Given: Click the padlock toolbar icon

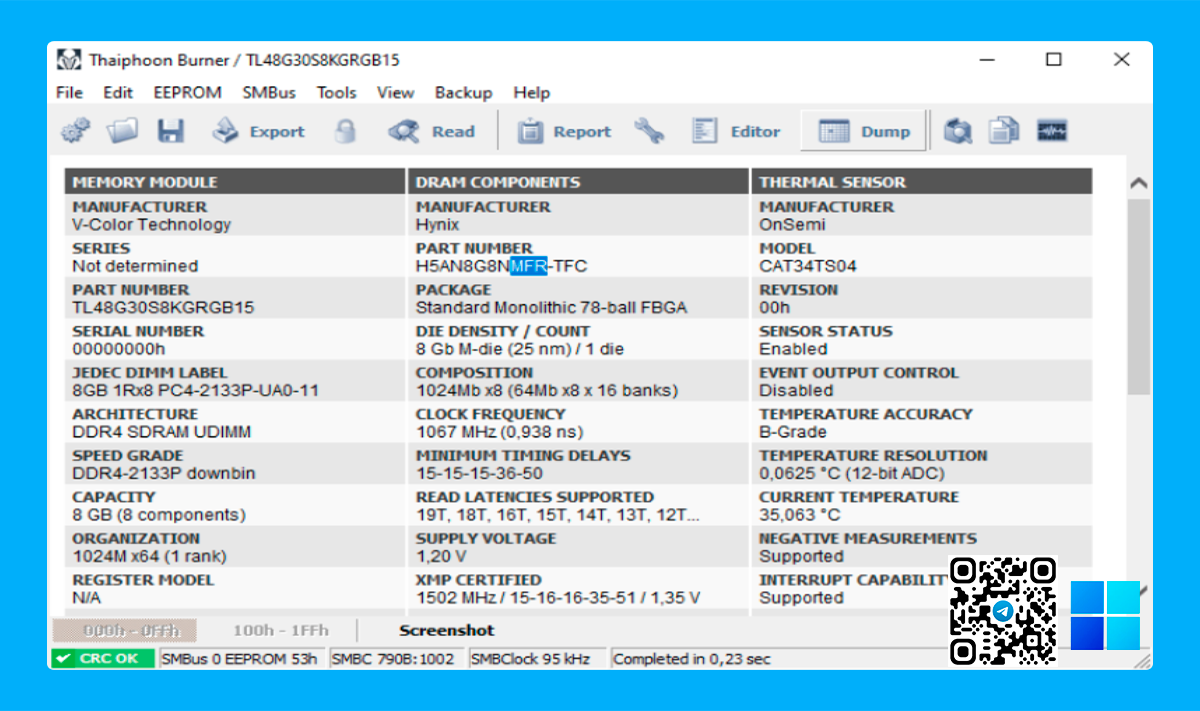Looking at the screenshot, I should pyautogui.click(x=345, y=131).
